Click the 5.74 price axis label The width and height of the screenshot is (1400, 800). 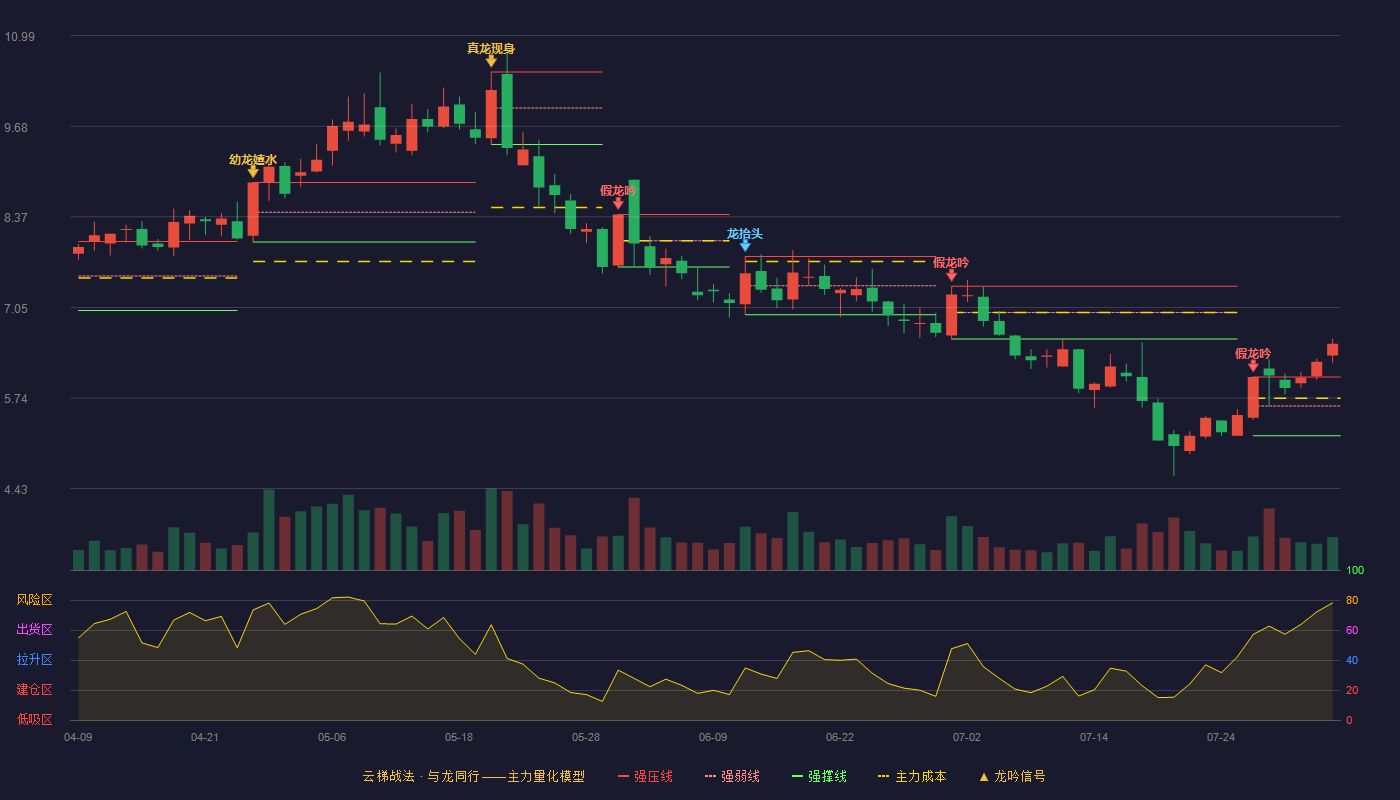tap(16, 399)
